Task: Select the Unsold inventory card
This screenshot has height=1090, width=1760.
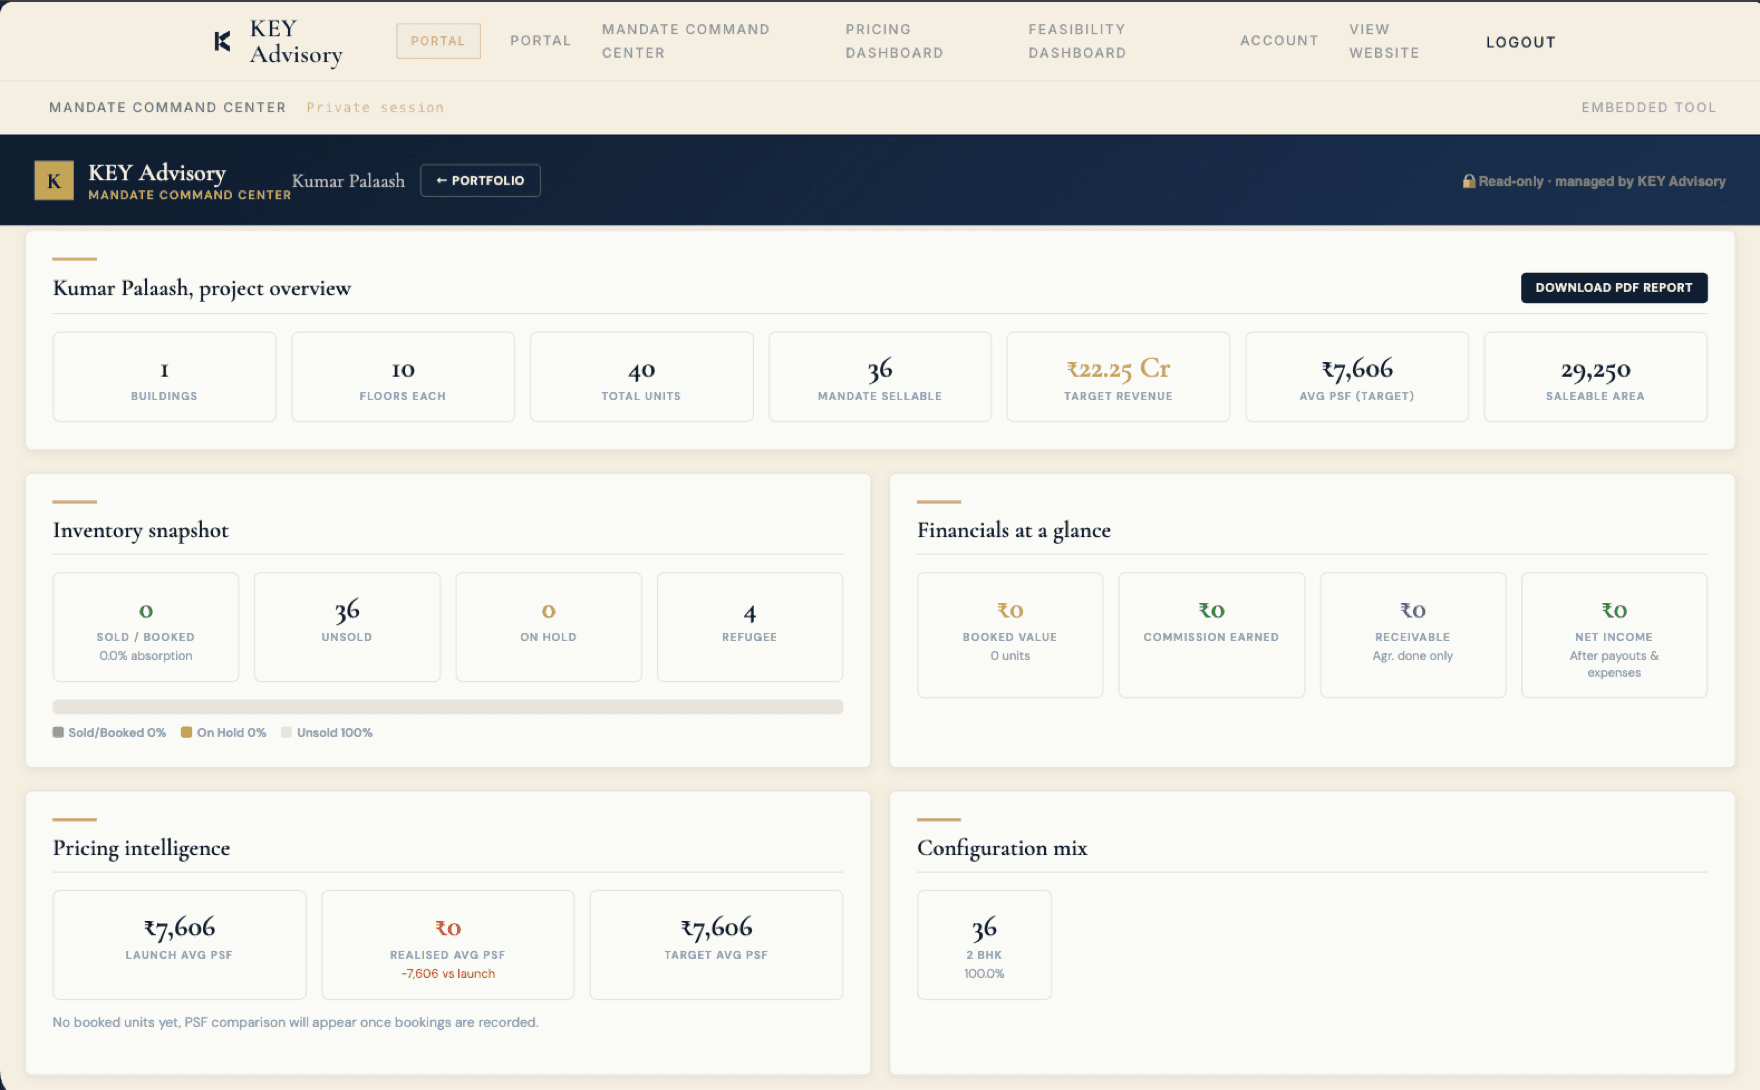Action: 347,627
